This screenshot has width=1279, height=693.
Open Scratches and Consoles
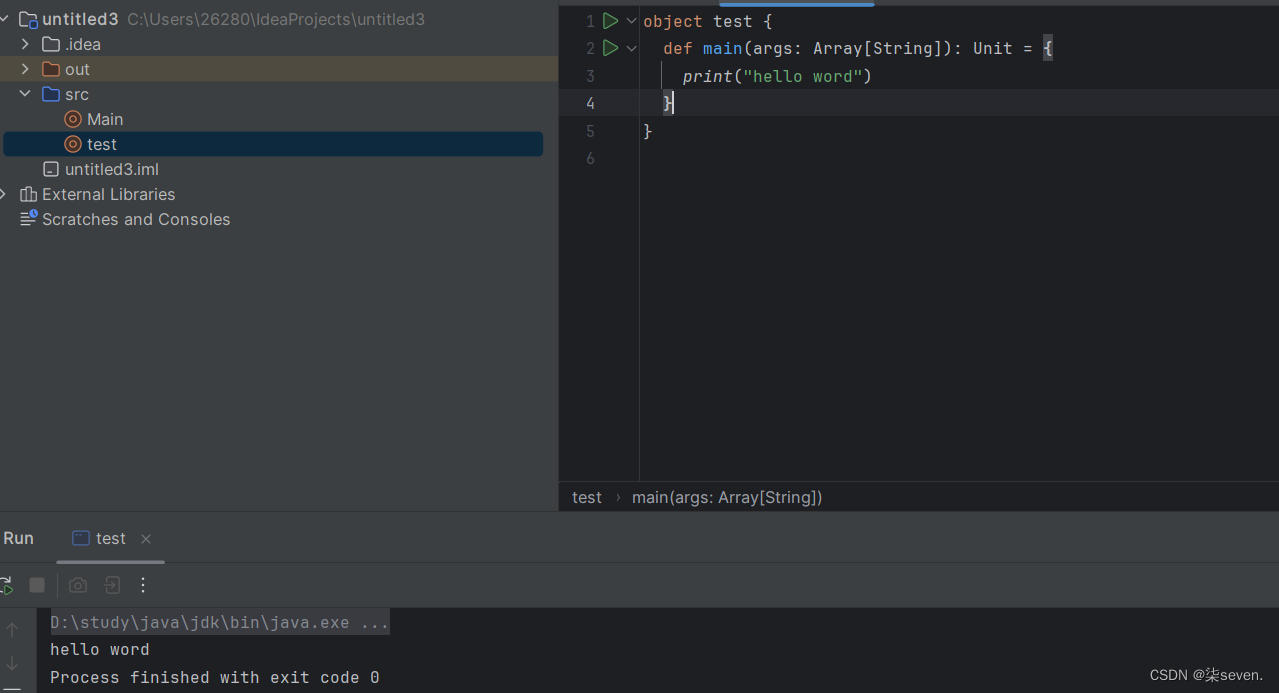(134, 219)
